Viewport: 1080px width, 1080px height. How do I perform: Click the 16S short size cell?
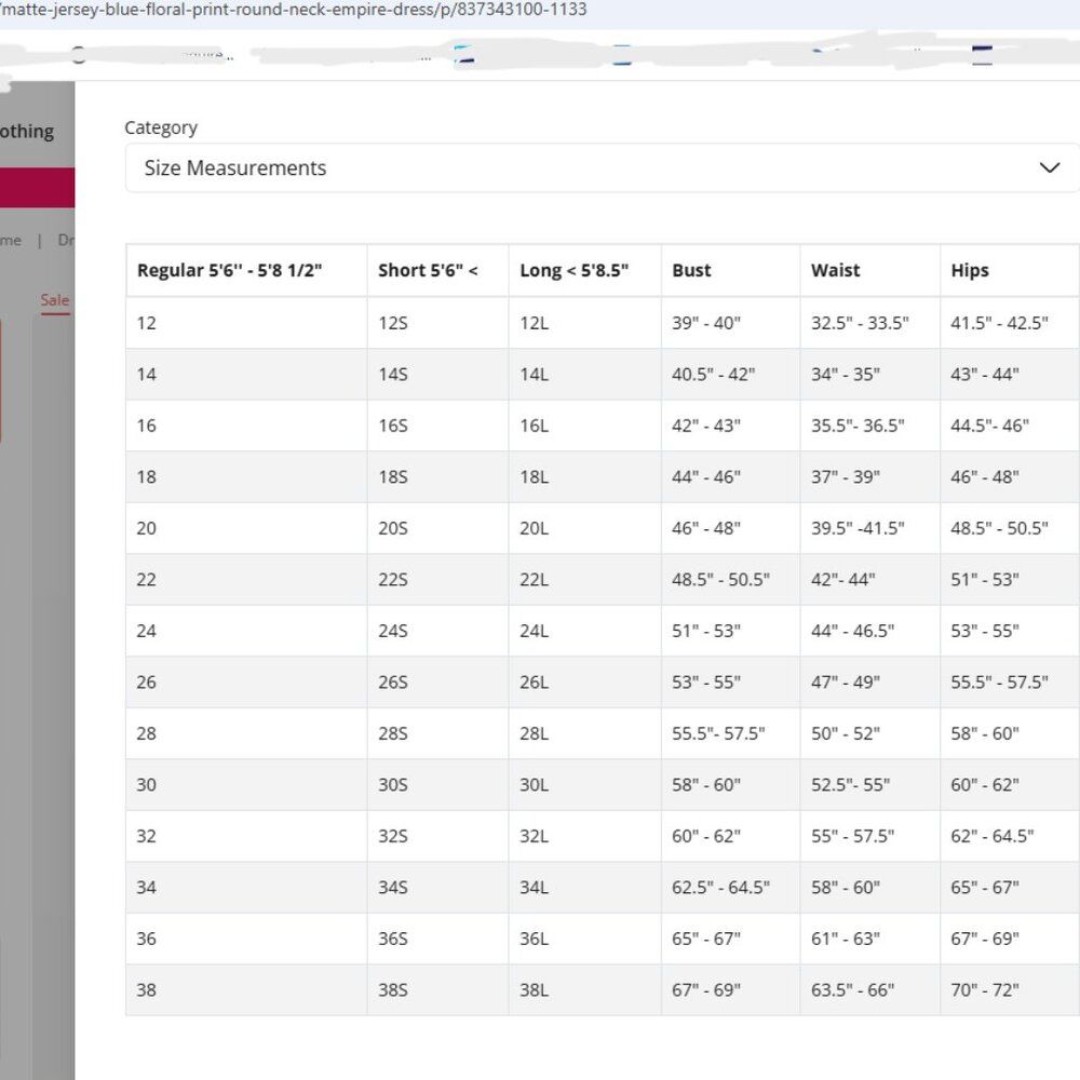[x=393, y=426]
